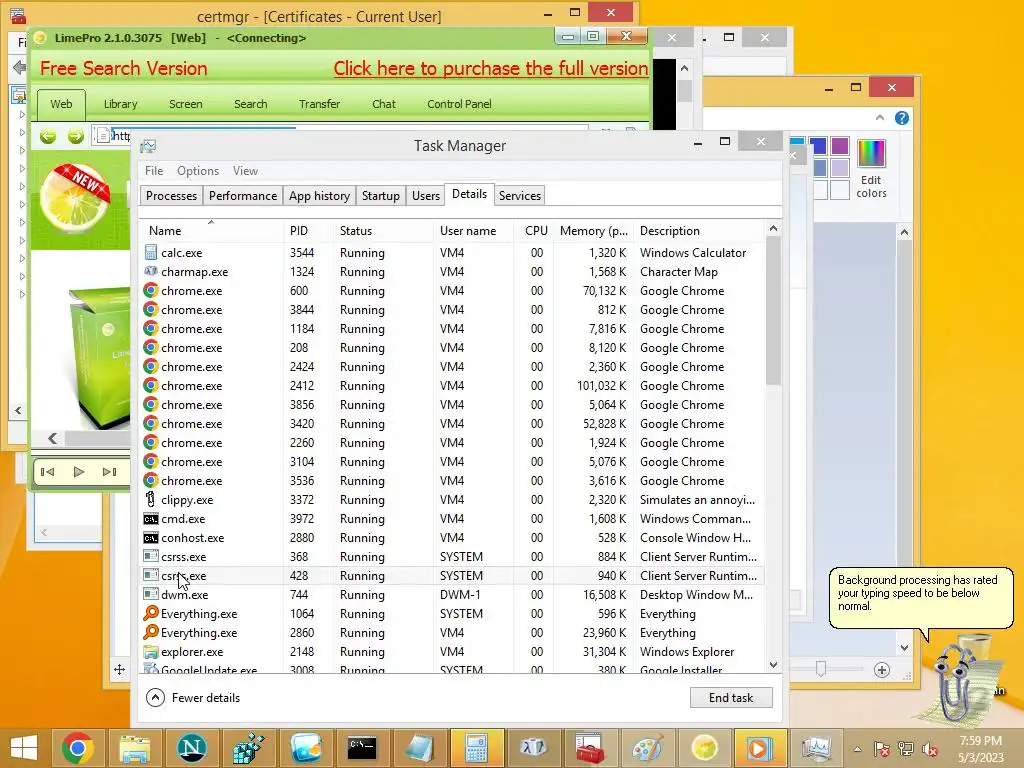Switch to the Users tab
Image resolution: width=1024 pixels, height=768 pixels.
[426, 195]
